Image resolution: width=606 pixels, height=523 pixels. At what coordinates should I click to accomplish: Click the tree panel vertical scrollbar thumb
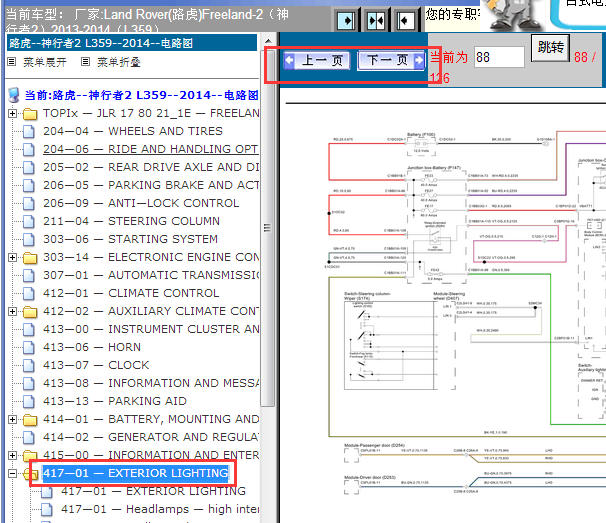pyautogui.click(x=267, y=228)
